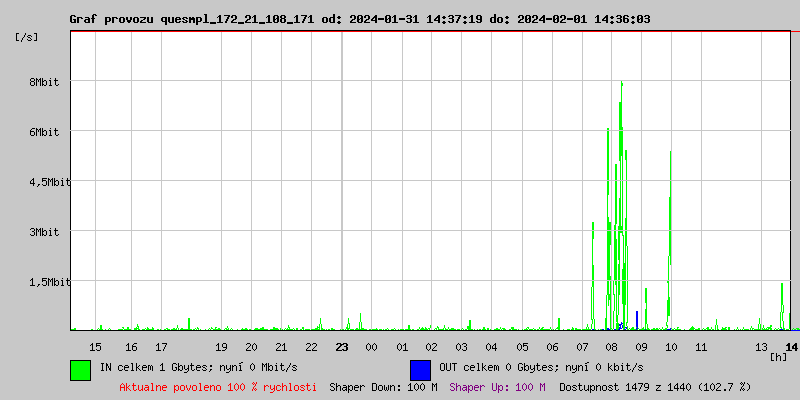Viewport: 800px width, 400px height.
Task: Click the 8Mbit y-axis label
Action: coord(44,82)
